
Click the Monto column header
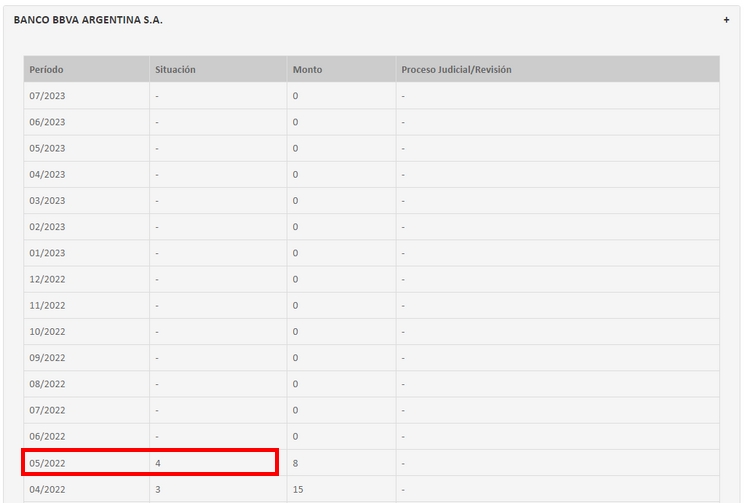[307, 70]
